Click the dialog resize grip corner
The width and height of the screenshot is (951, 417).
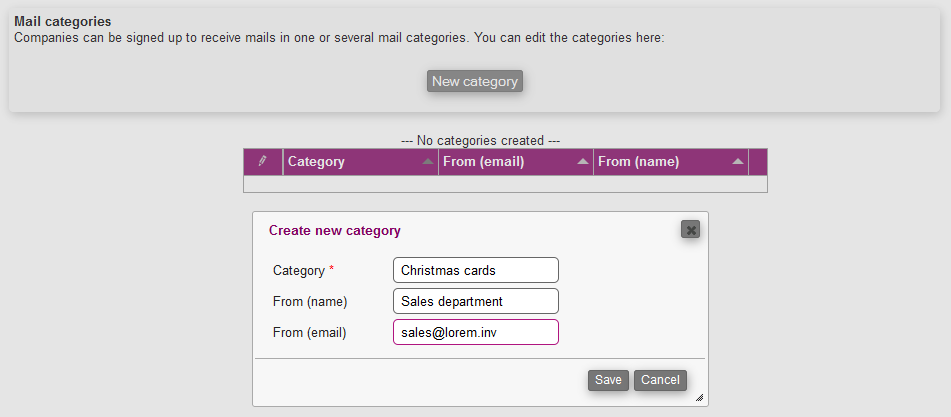pos(700,398)
